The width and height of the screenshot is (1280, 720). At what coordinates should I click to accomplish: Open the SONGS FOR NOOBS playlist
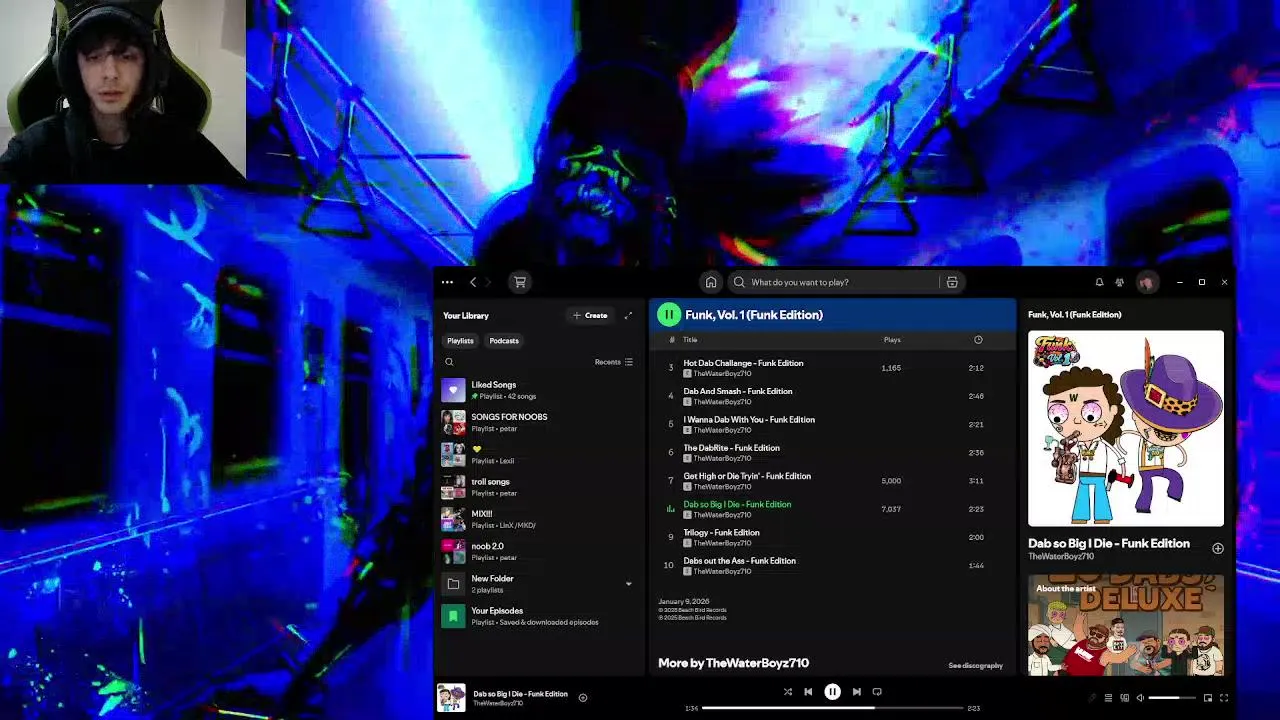click(540, 422)
